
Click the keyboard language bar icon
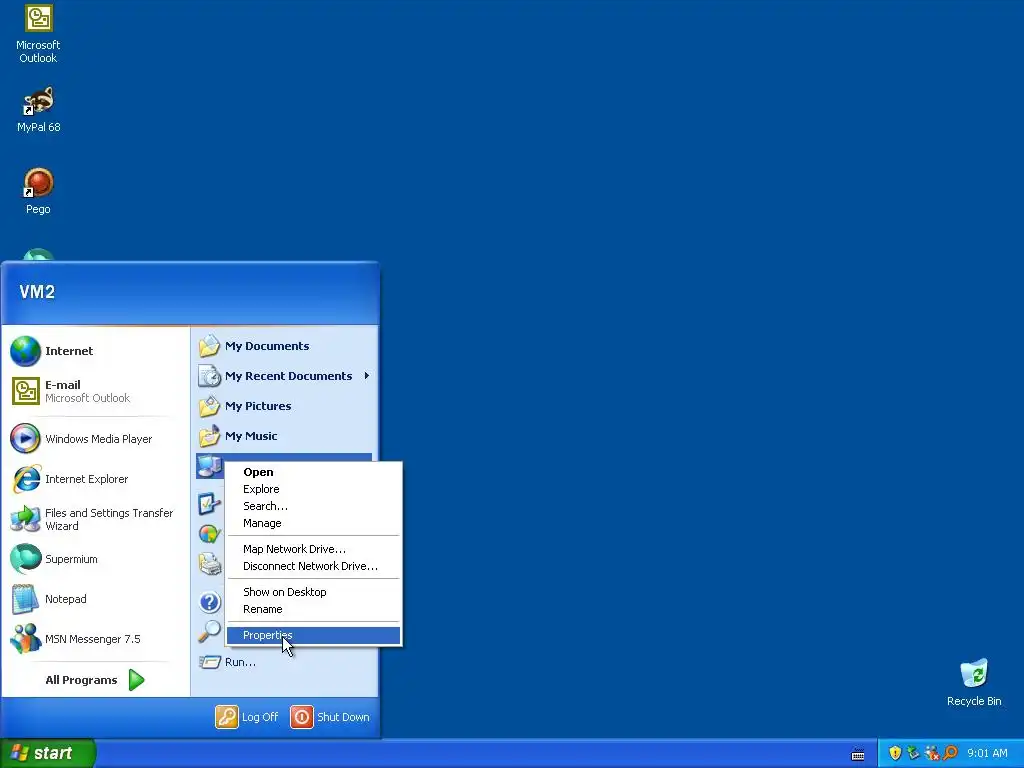pos(858,754)
